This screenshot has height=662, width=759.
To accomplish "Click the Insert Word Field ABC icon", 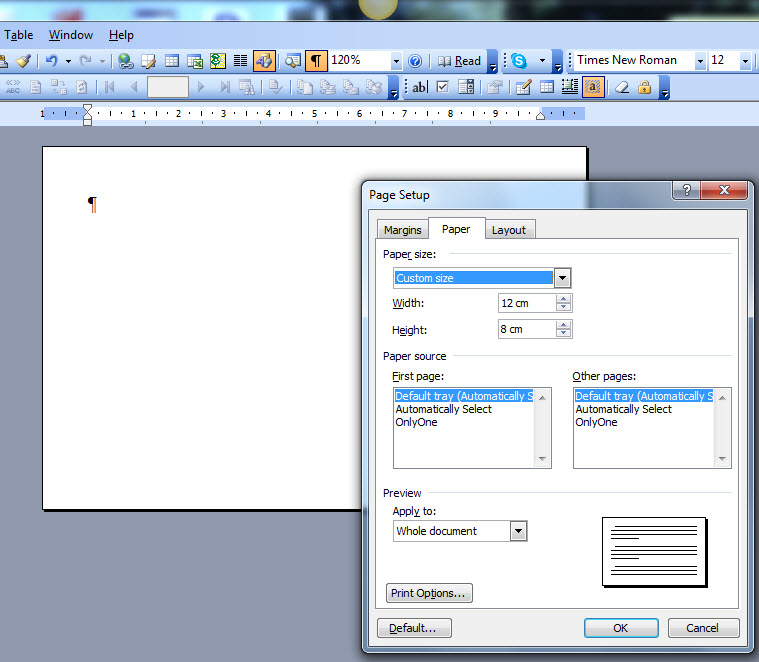I will 13,87.
